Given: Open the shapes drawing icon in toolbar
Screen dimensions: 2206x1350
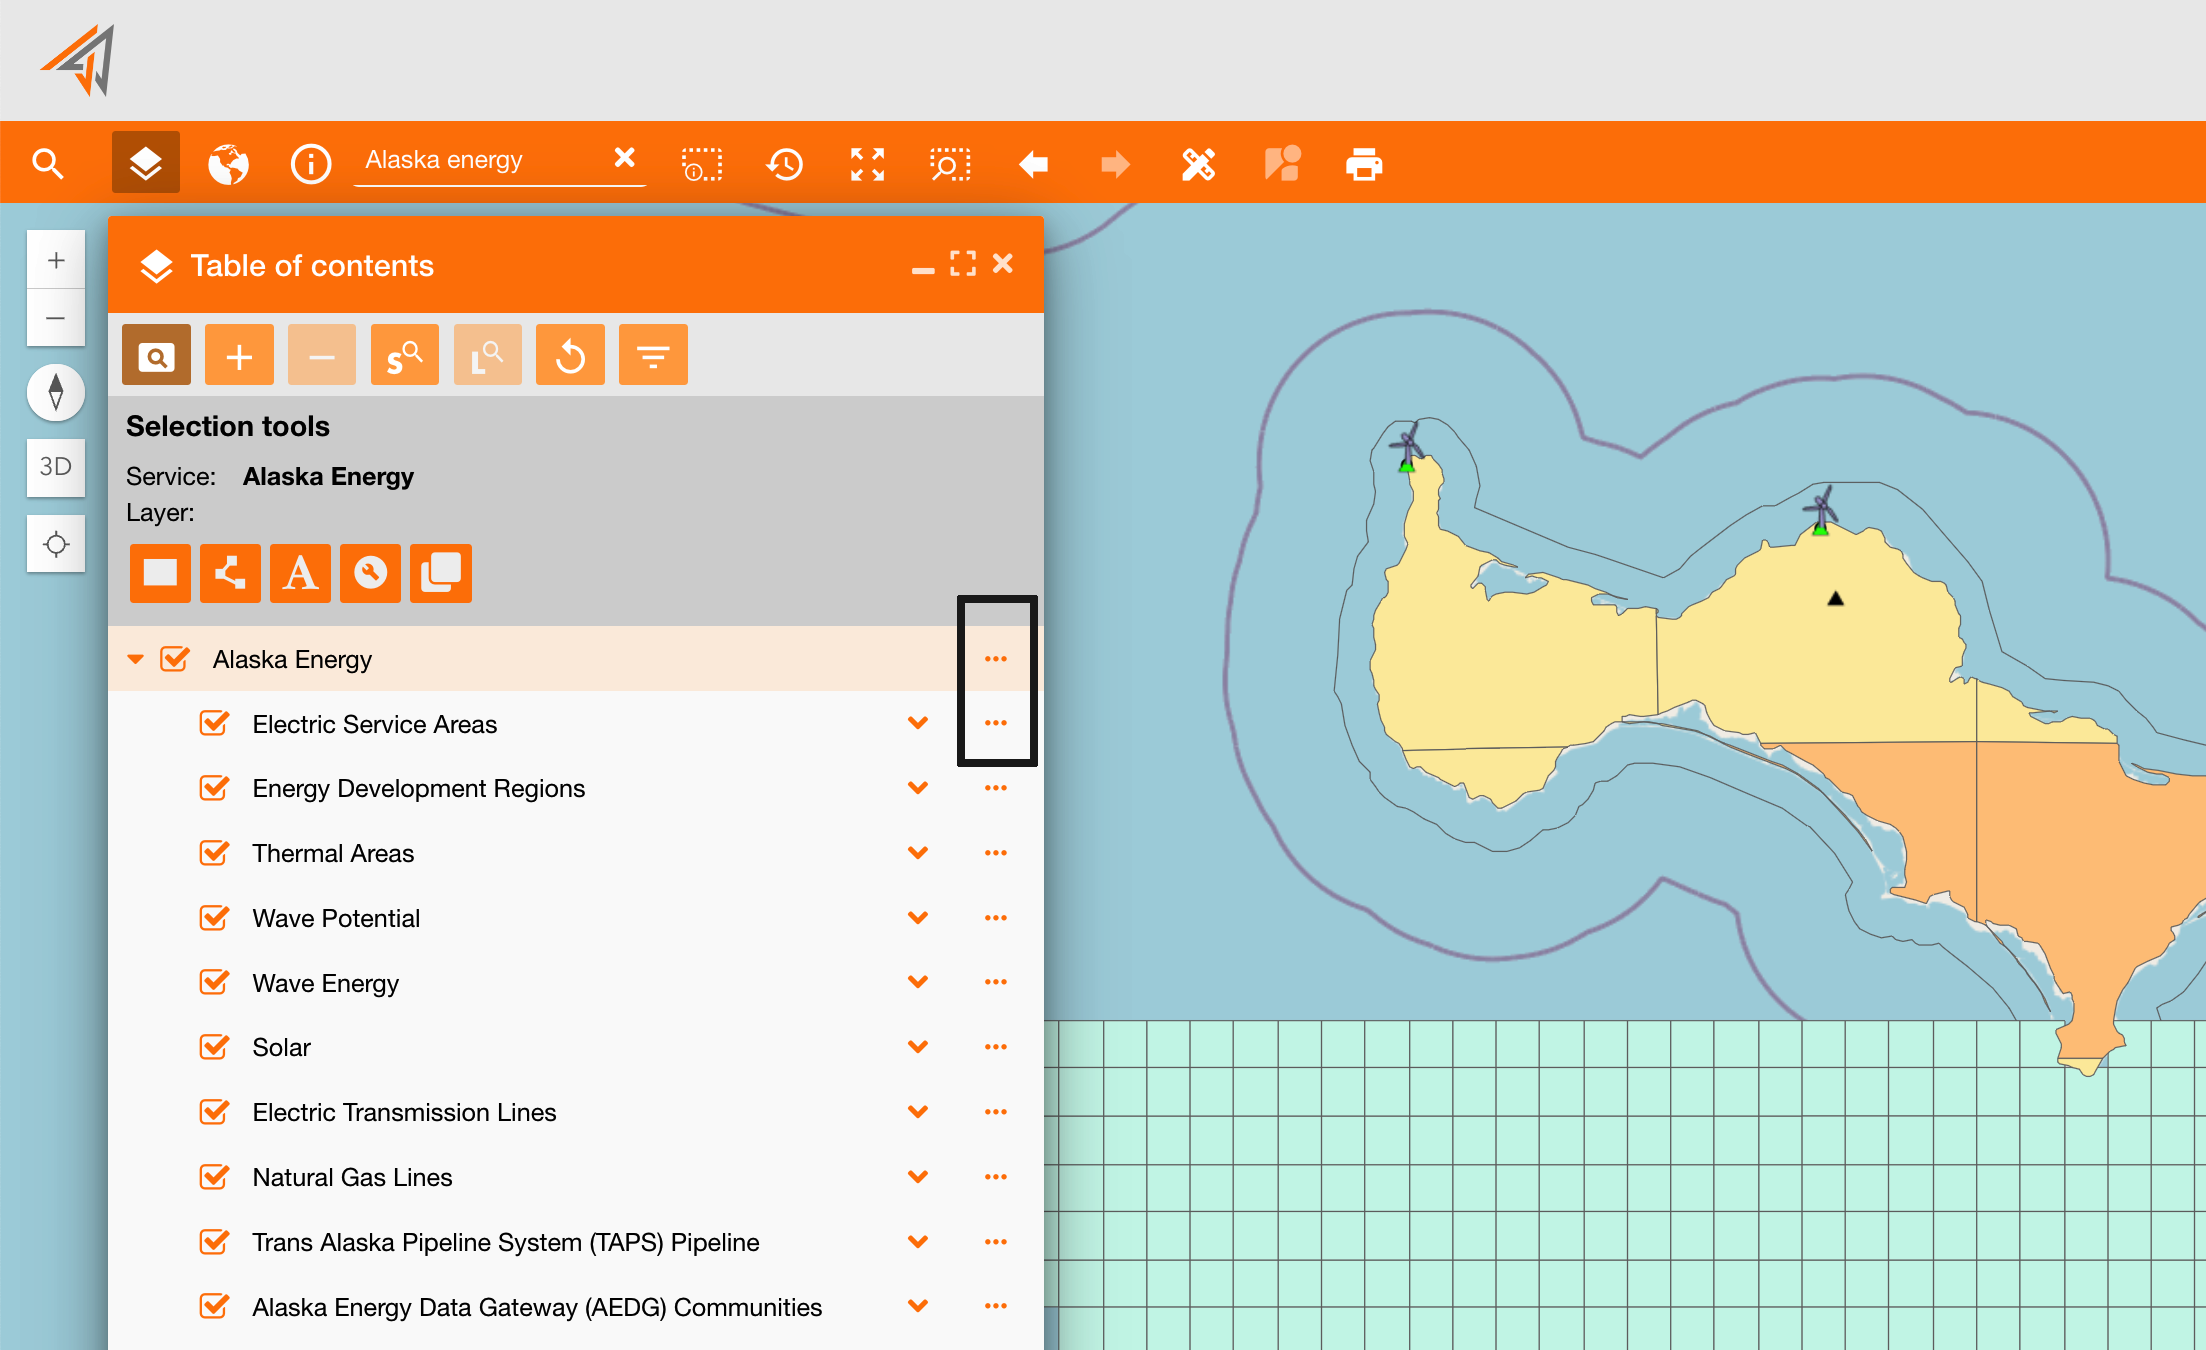Looking at the screenshot, I should (1282, 164).
